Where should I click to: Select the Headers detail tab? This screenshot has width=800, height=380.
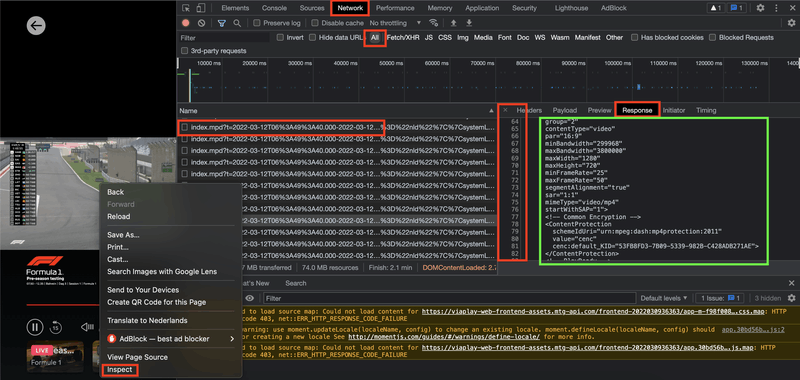point(529,110)
